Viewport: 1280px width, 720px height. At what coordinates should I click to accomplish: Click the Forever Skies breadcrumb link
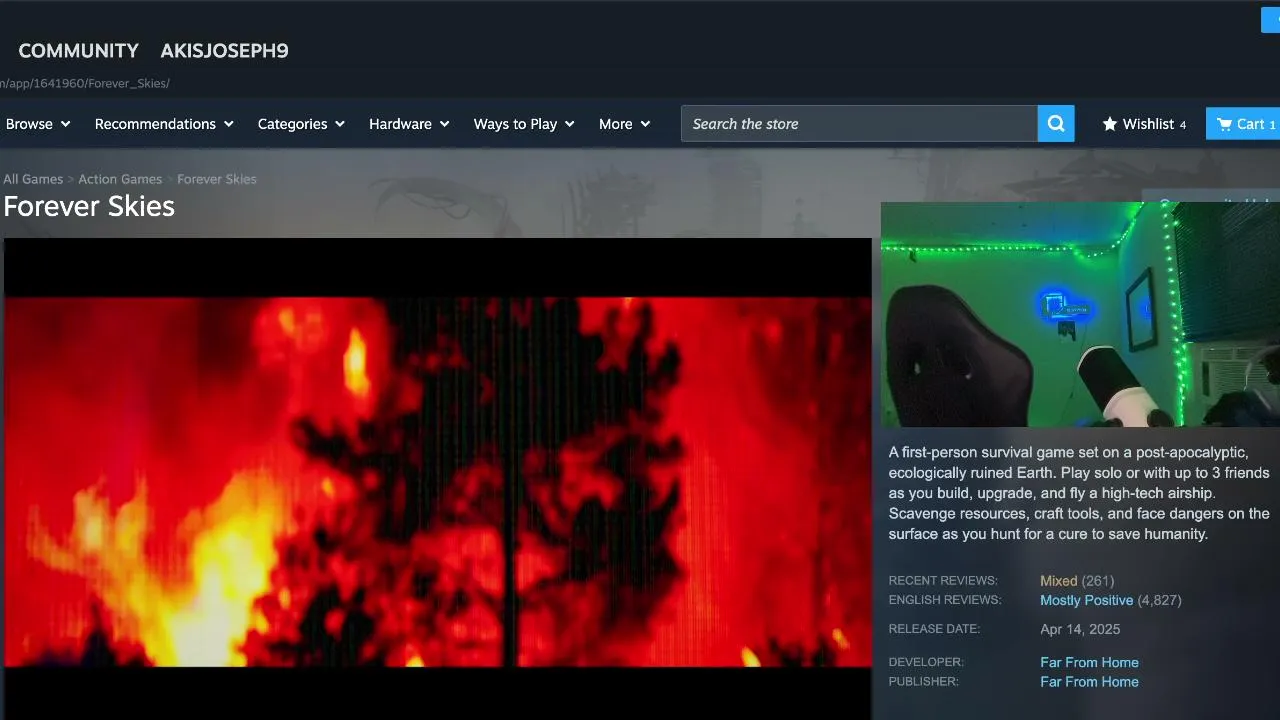(x=217, y=179)
